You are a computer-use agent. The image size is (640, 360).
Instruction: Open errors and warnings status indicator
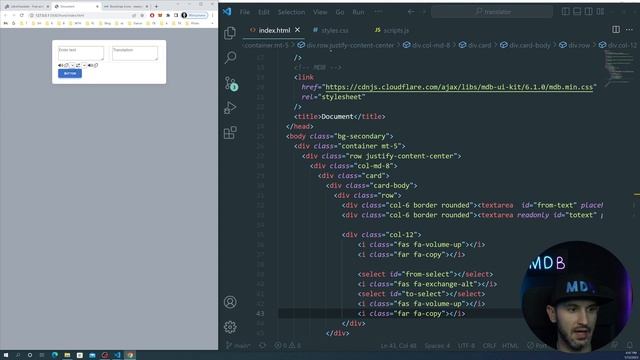pyautogui.click(x=288, y=345)
